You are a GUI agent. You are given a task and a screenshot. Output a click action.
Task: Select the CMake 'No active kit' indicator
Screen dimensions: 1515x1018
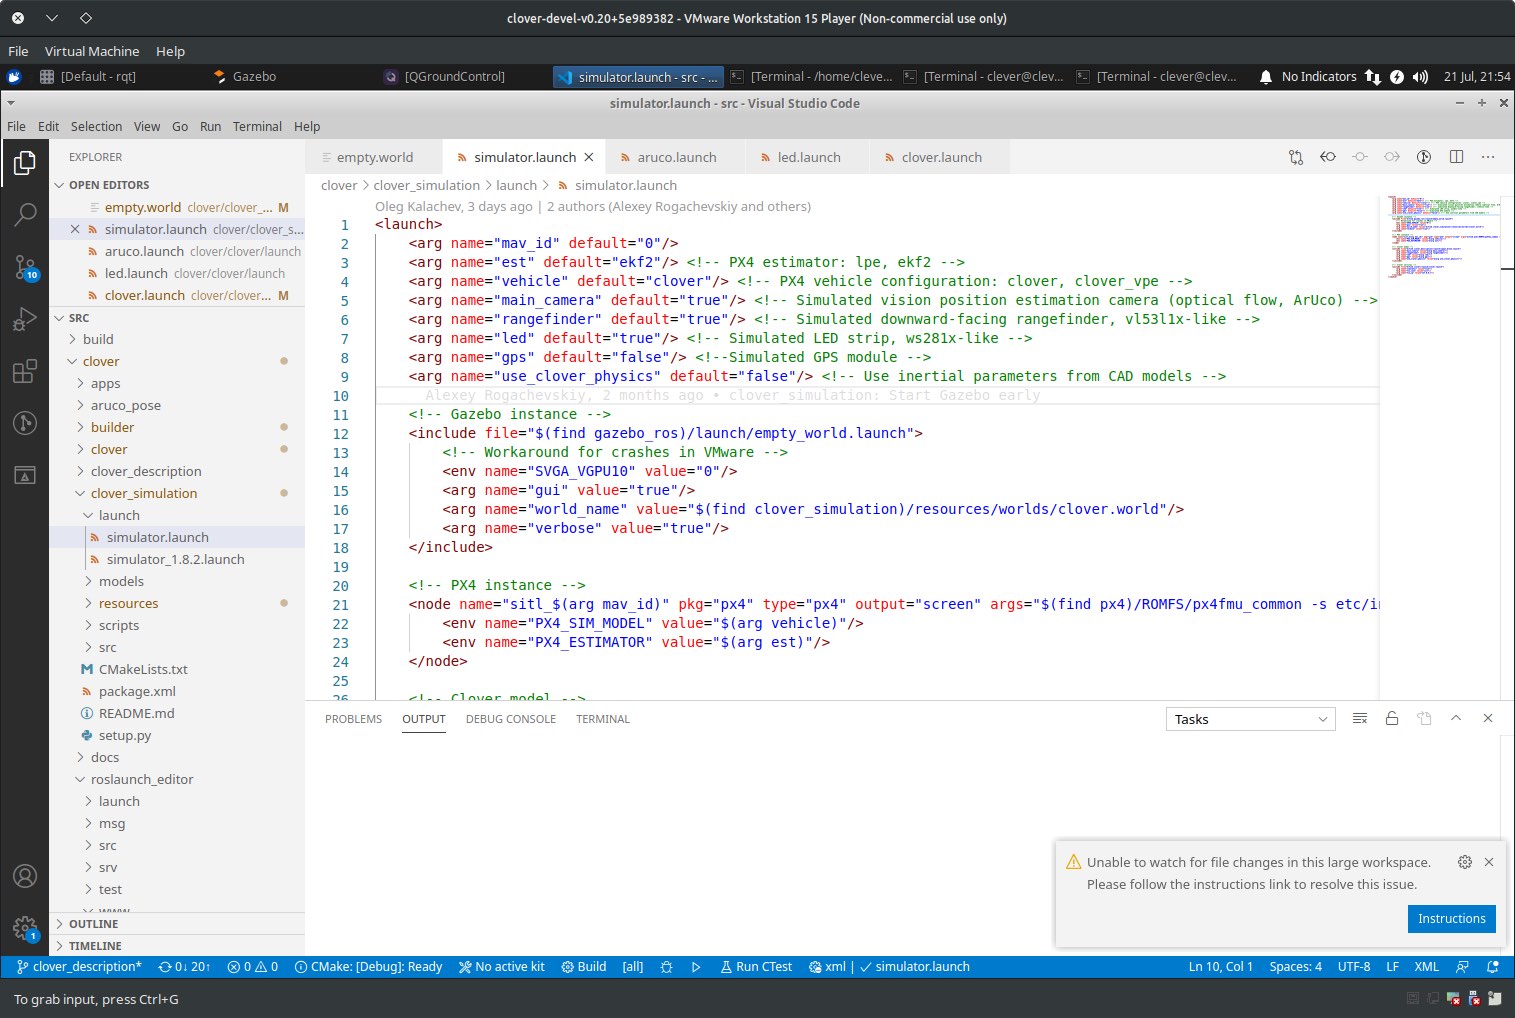502,966
